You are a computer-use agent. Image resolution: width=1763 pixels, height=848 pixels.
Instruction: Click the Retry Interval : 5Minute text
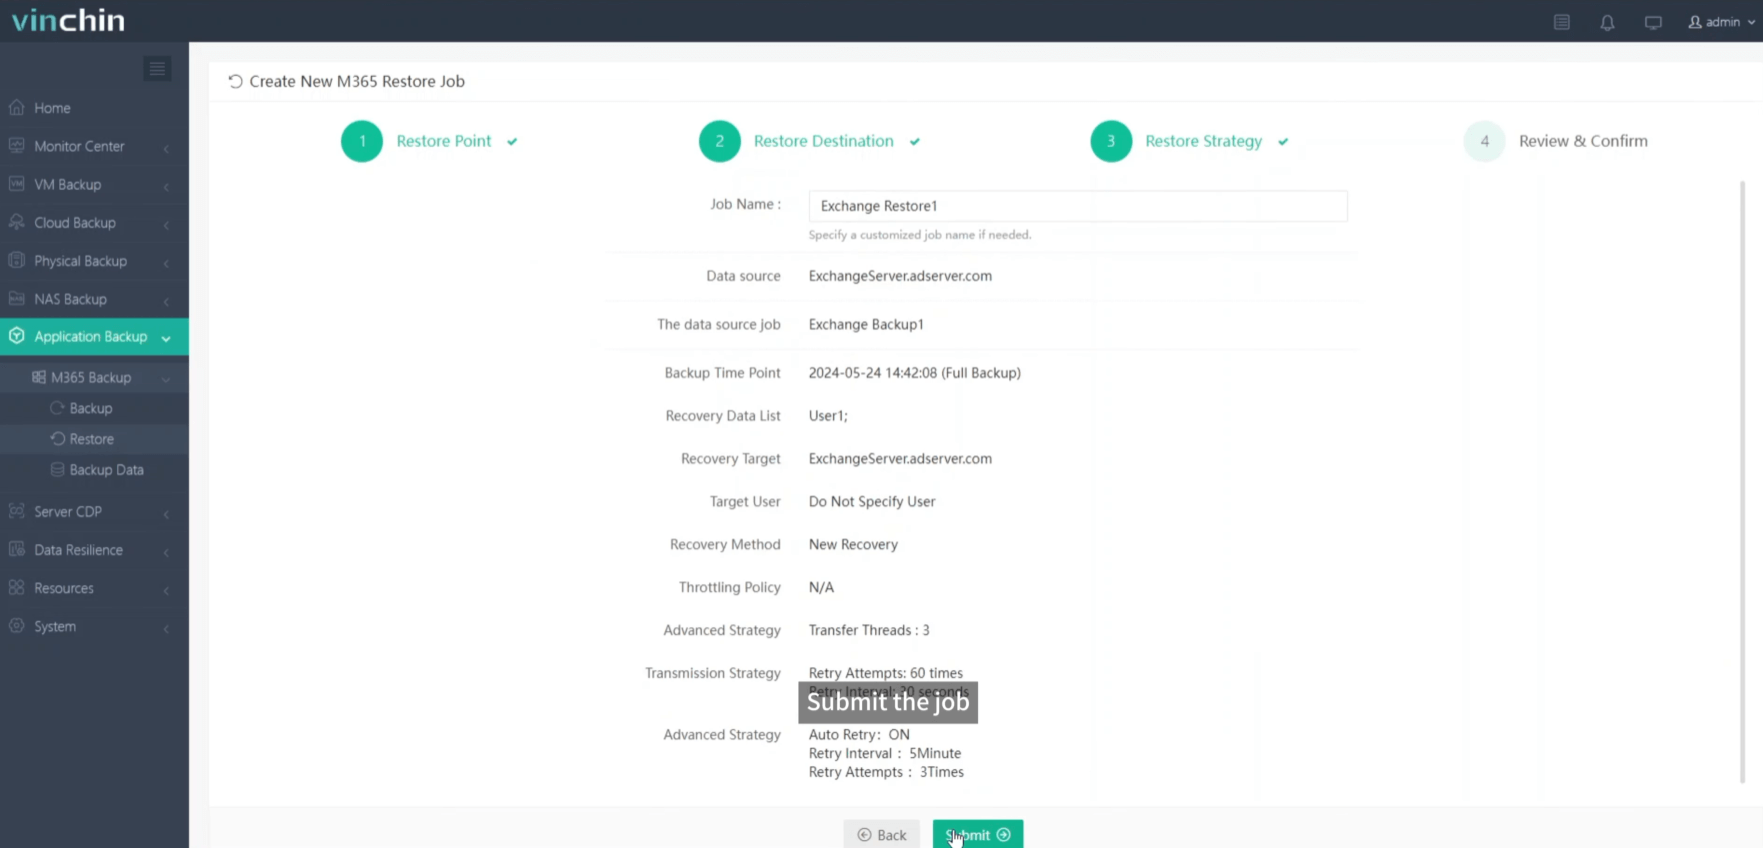(885, 753)
